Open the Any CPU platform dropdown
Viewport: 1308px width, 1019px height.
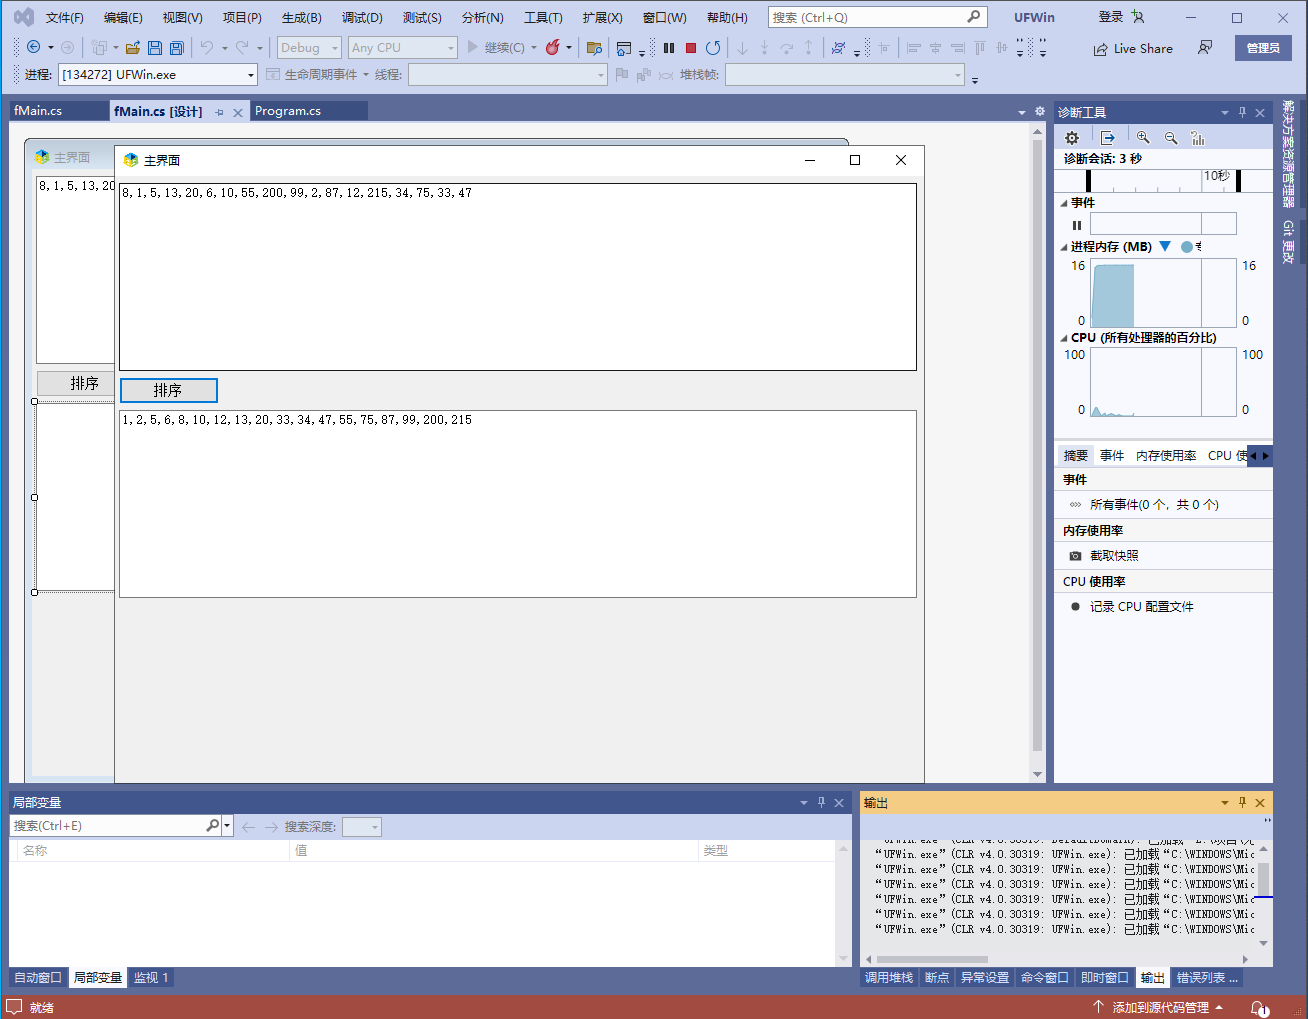[x=402, y=48]
